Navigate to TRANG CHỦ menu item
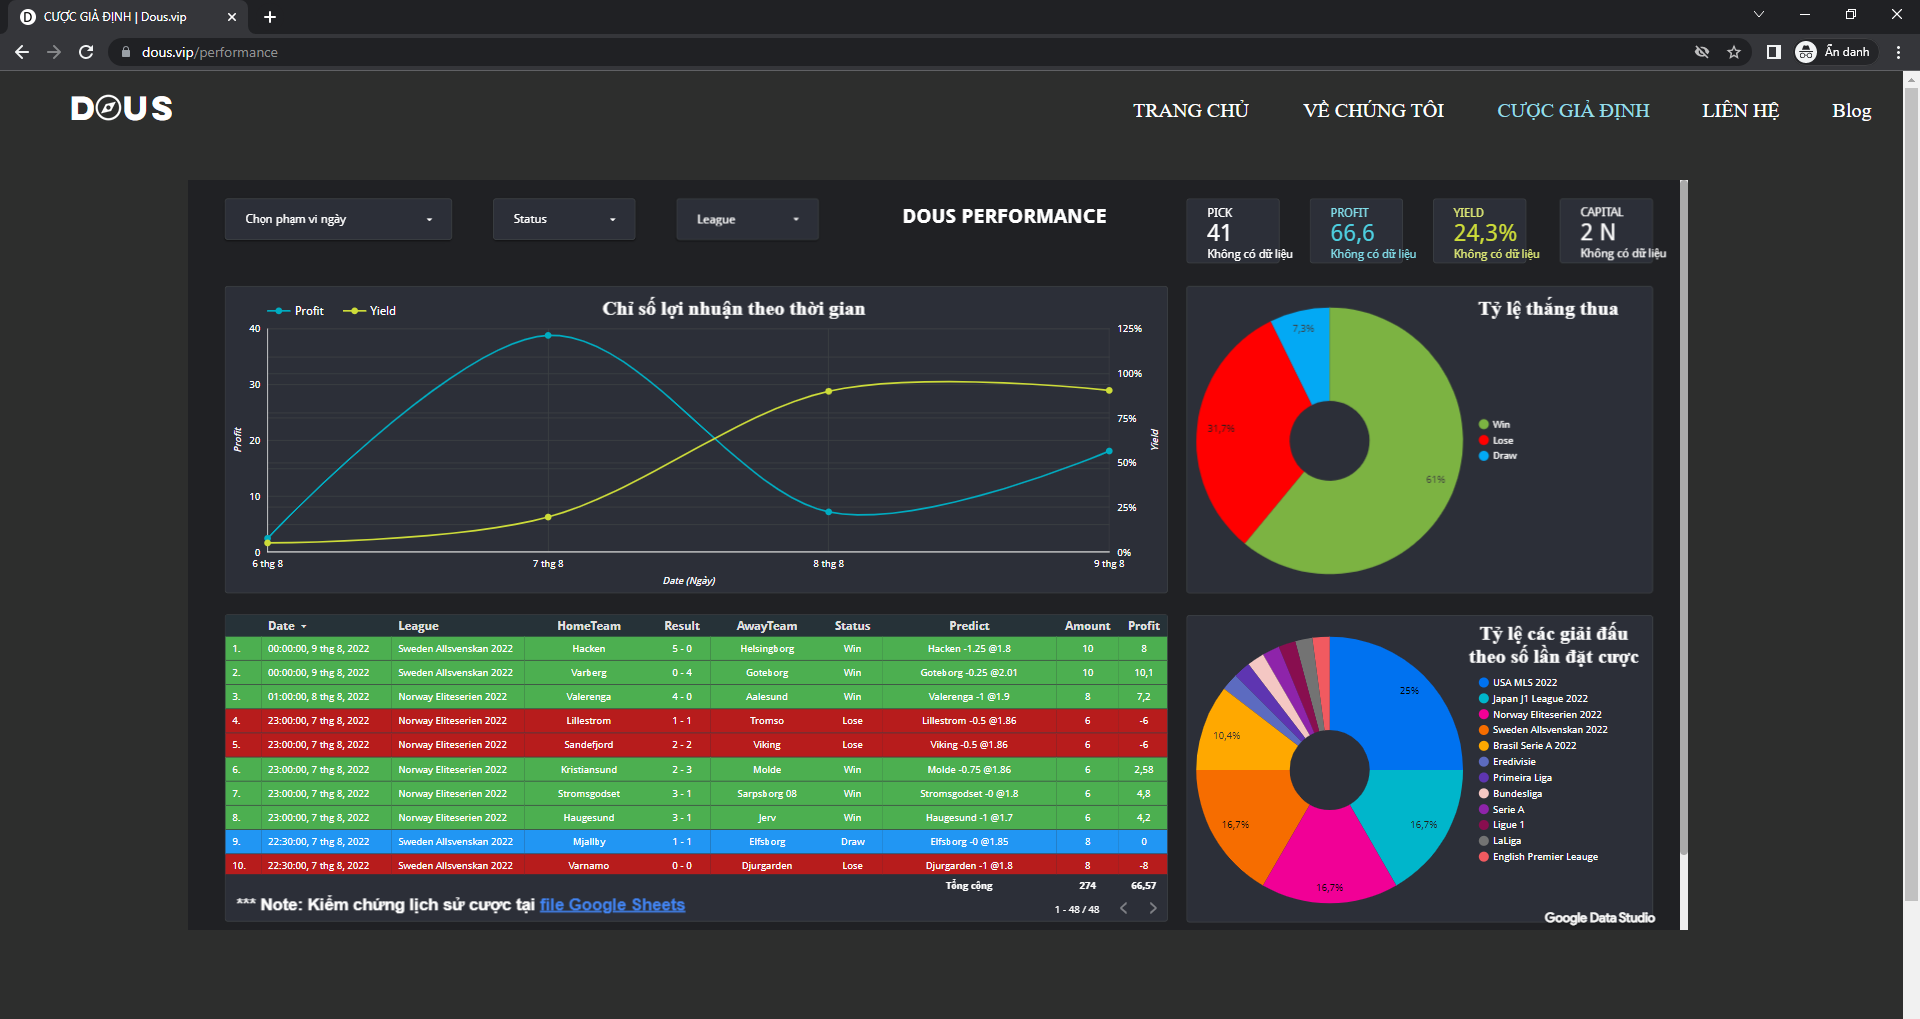This screenshot has height=1019, width=1920. click(1190, 110)
